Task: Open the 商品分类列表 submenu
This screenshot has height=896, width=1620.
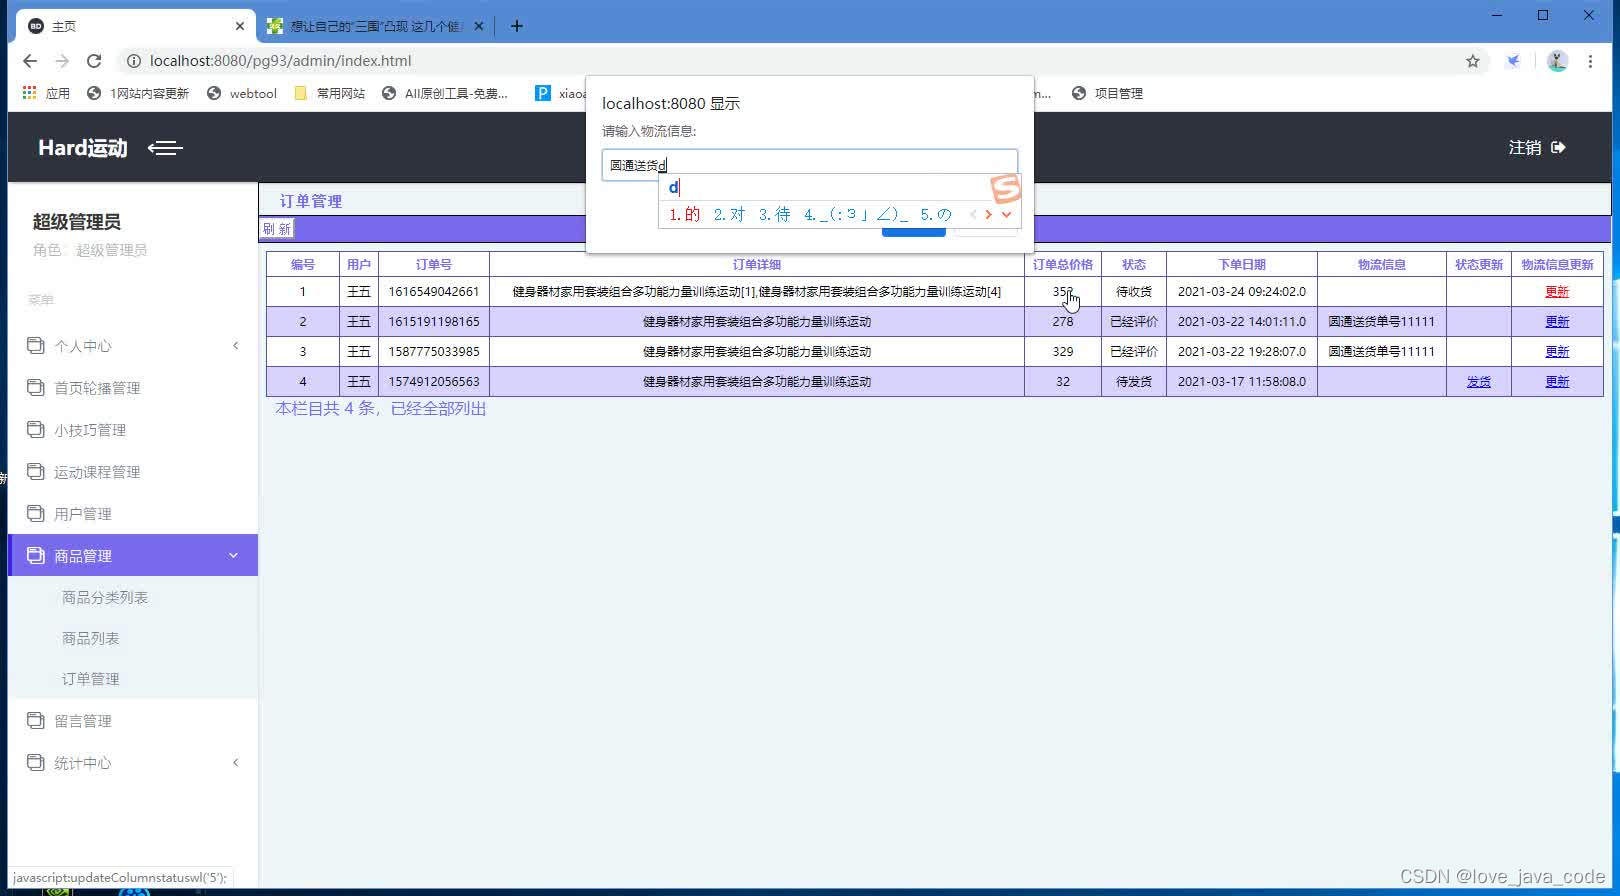Action: click(105, 597)
